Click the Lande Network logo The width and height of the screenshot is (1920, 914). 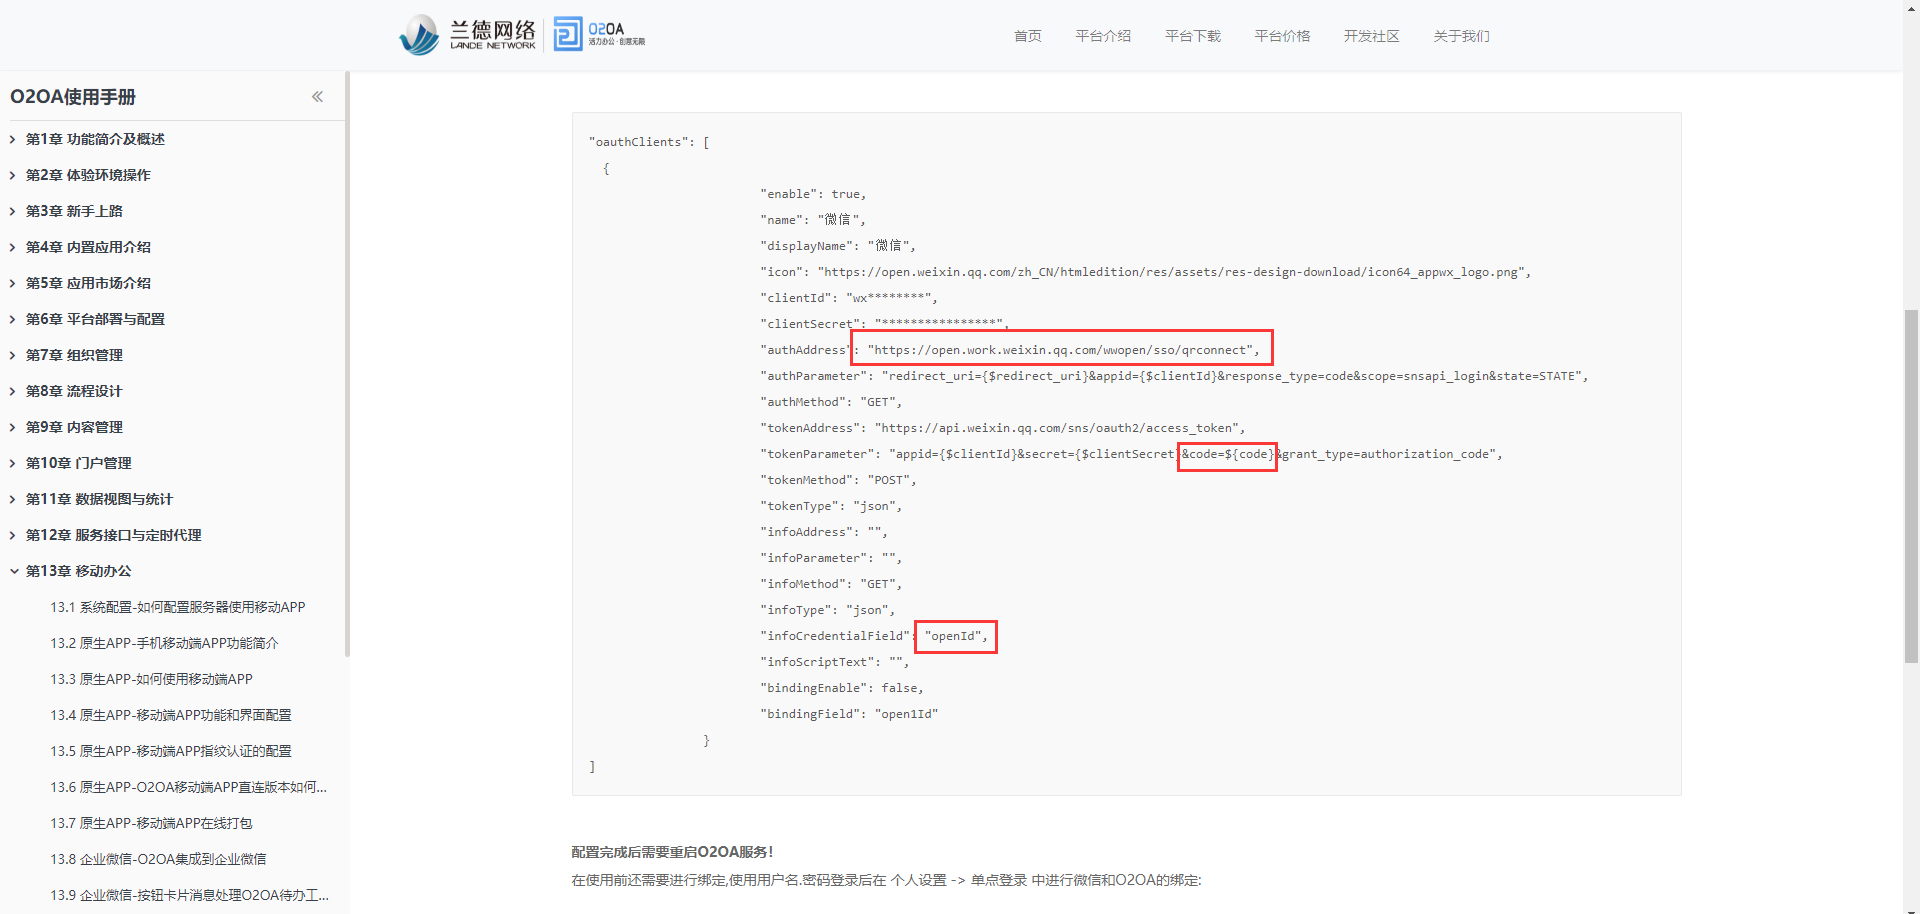pos(468,35)
